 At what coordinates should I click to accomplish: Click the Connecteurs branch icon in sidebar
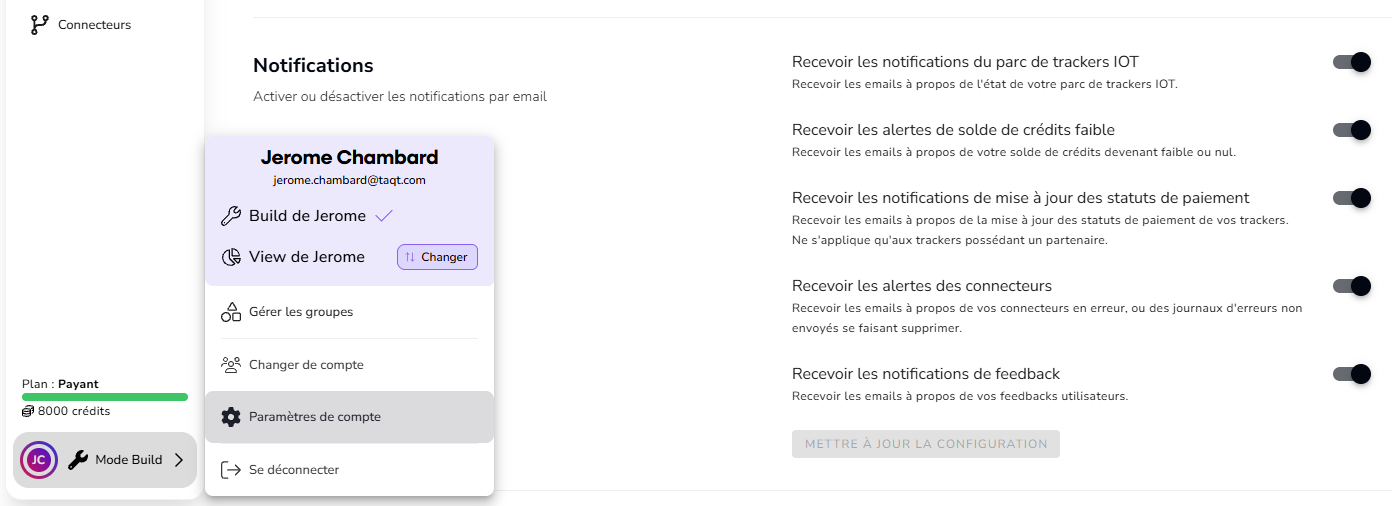pos(40,25)
